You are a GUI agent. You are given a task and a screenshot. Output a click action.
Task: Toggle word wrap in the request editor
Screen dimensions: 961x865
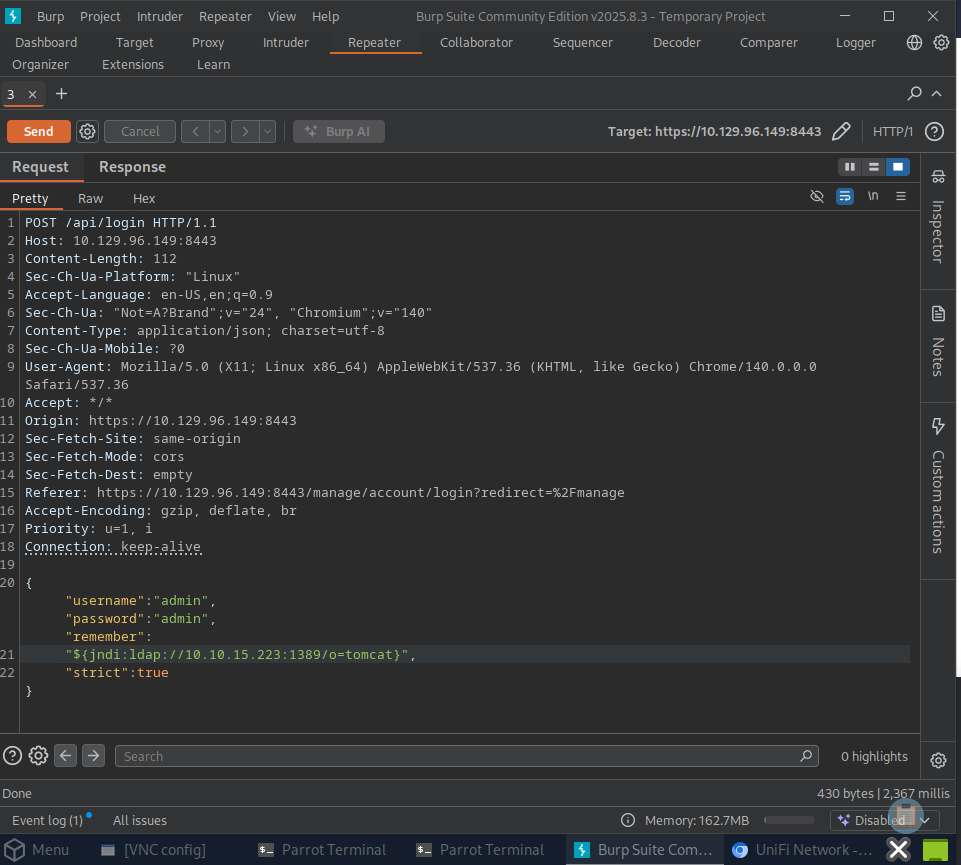click(845, 196)
